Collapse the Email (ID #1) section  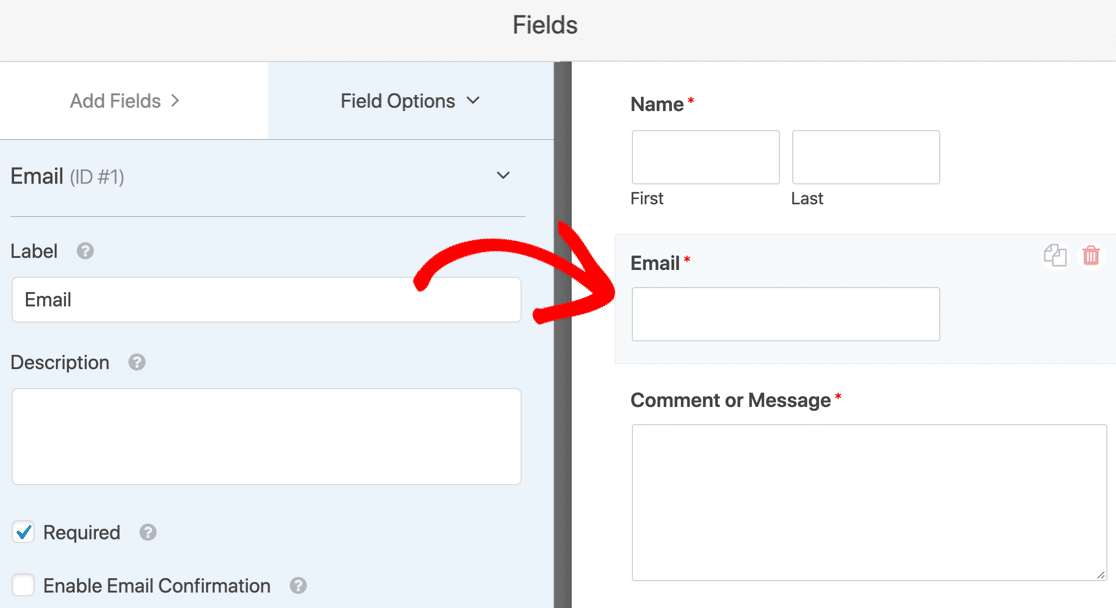tap(503, 176)
